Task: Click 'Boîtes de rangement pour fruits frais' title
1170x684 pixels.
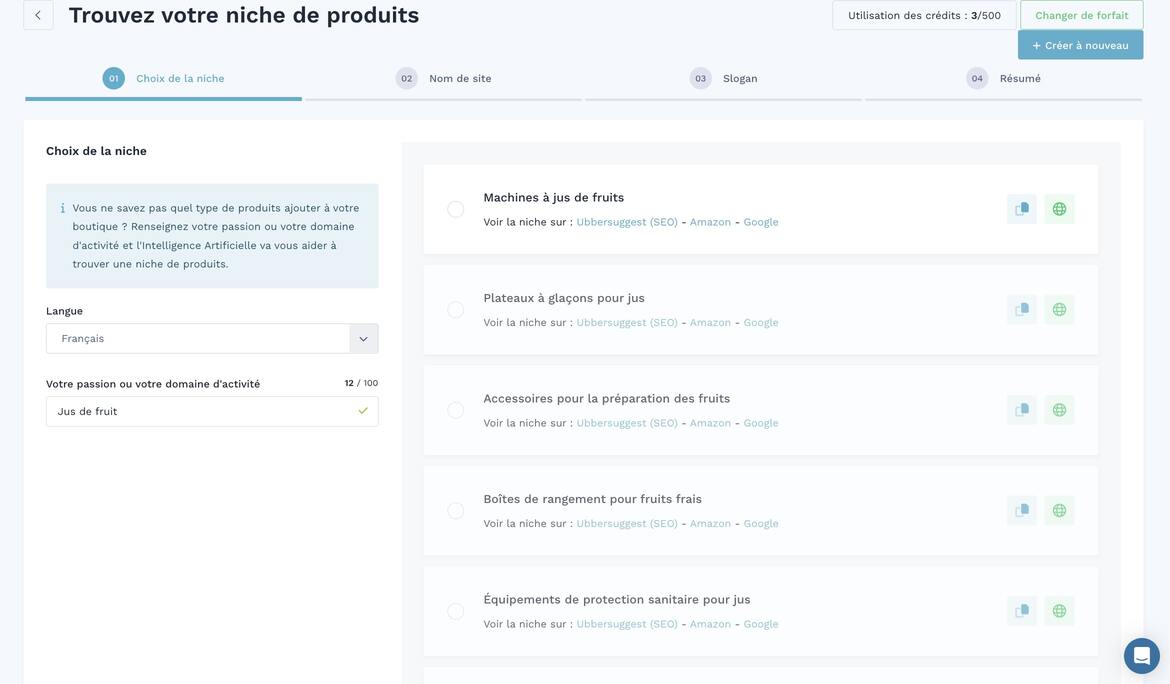Action: [592, 499]
